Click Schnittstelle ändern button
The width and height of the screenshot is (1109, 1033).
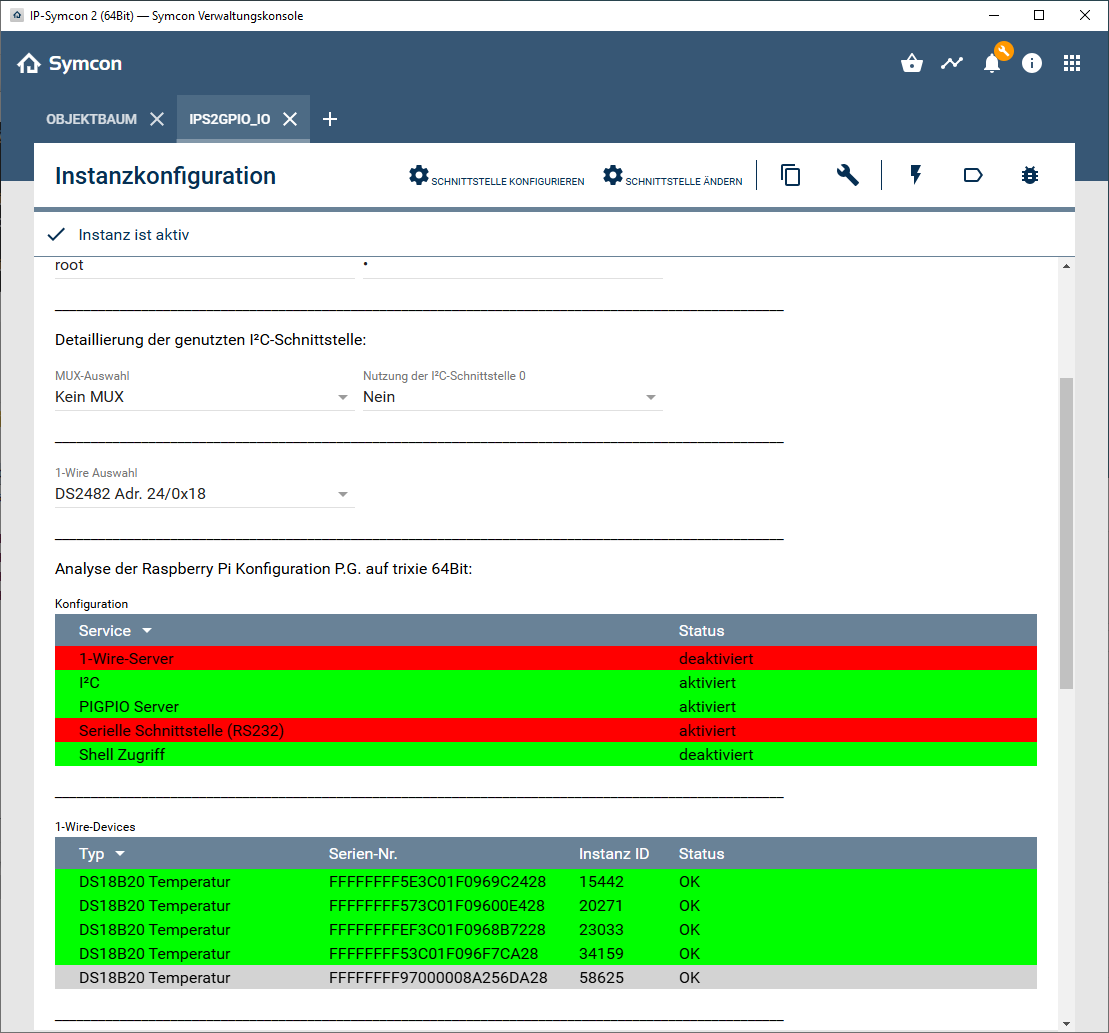[672, 176]
